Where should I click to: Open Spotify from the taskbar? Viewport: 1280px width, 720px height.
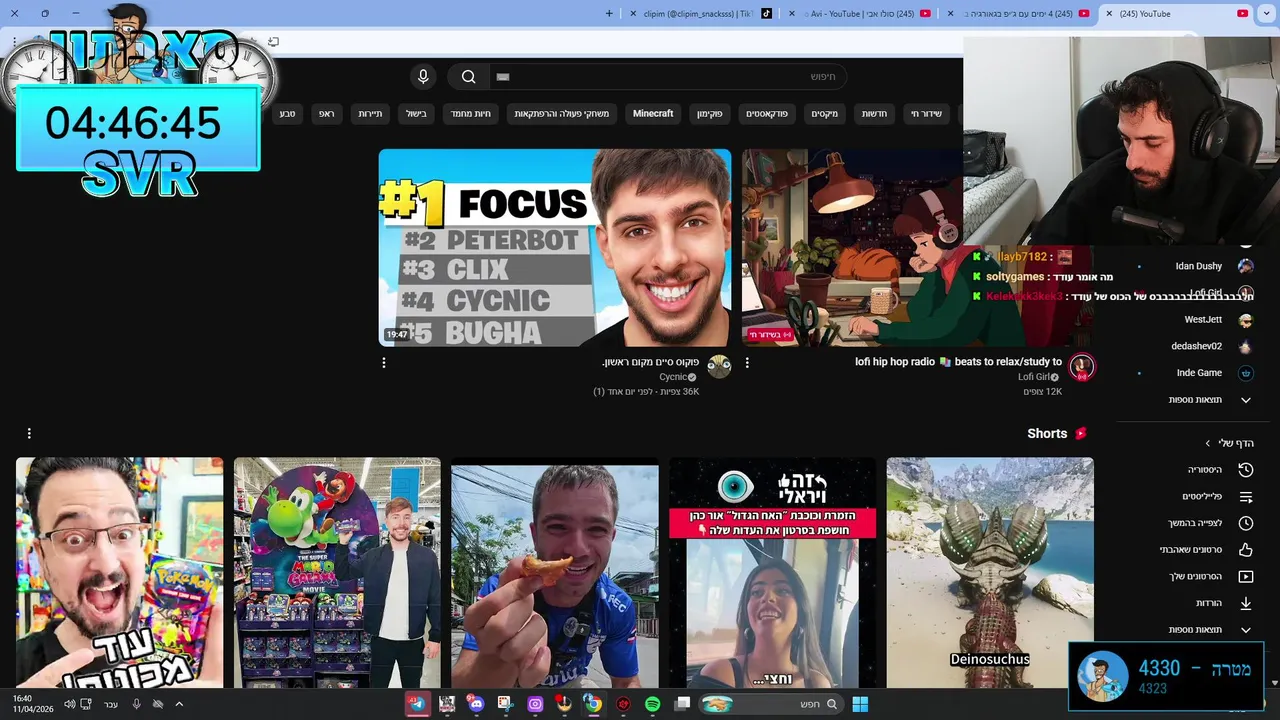pyautogui.click(x=652, y=704)
